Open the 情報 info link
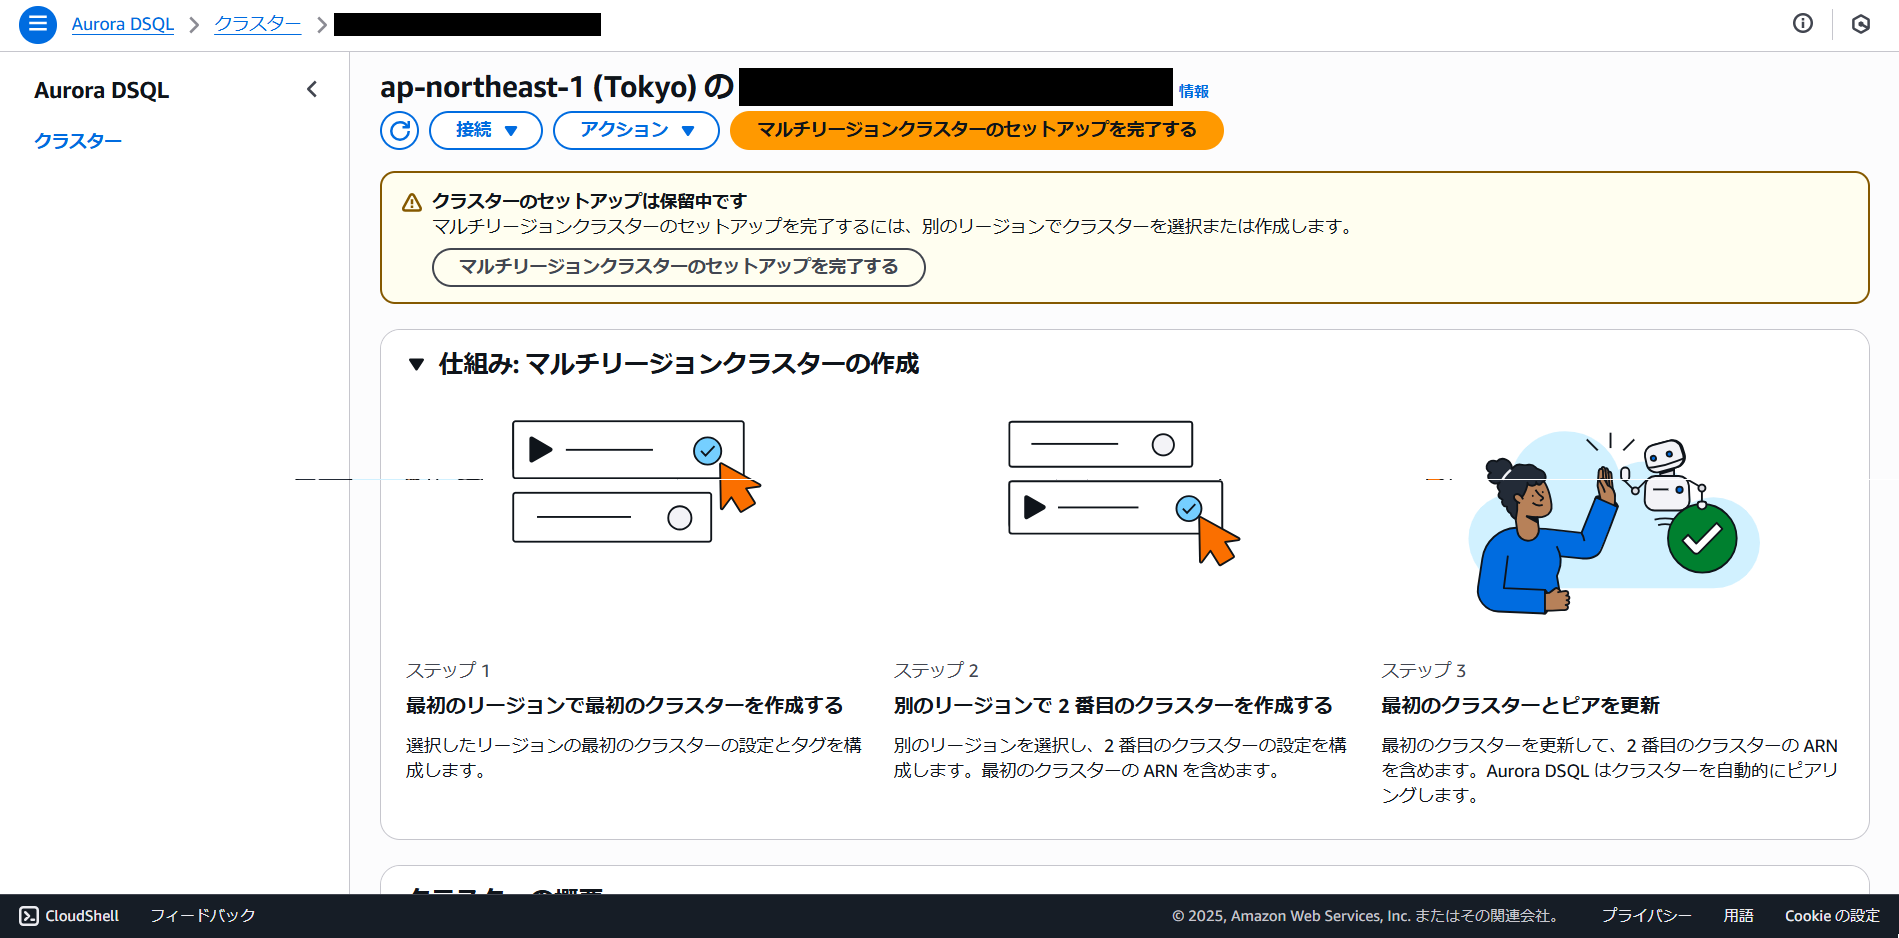 tap(1194, 91)
